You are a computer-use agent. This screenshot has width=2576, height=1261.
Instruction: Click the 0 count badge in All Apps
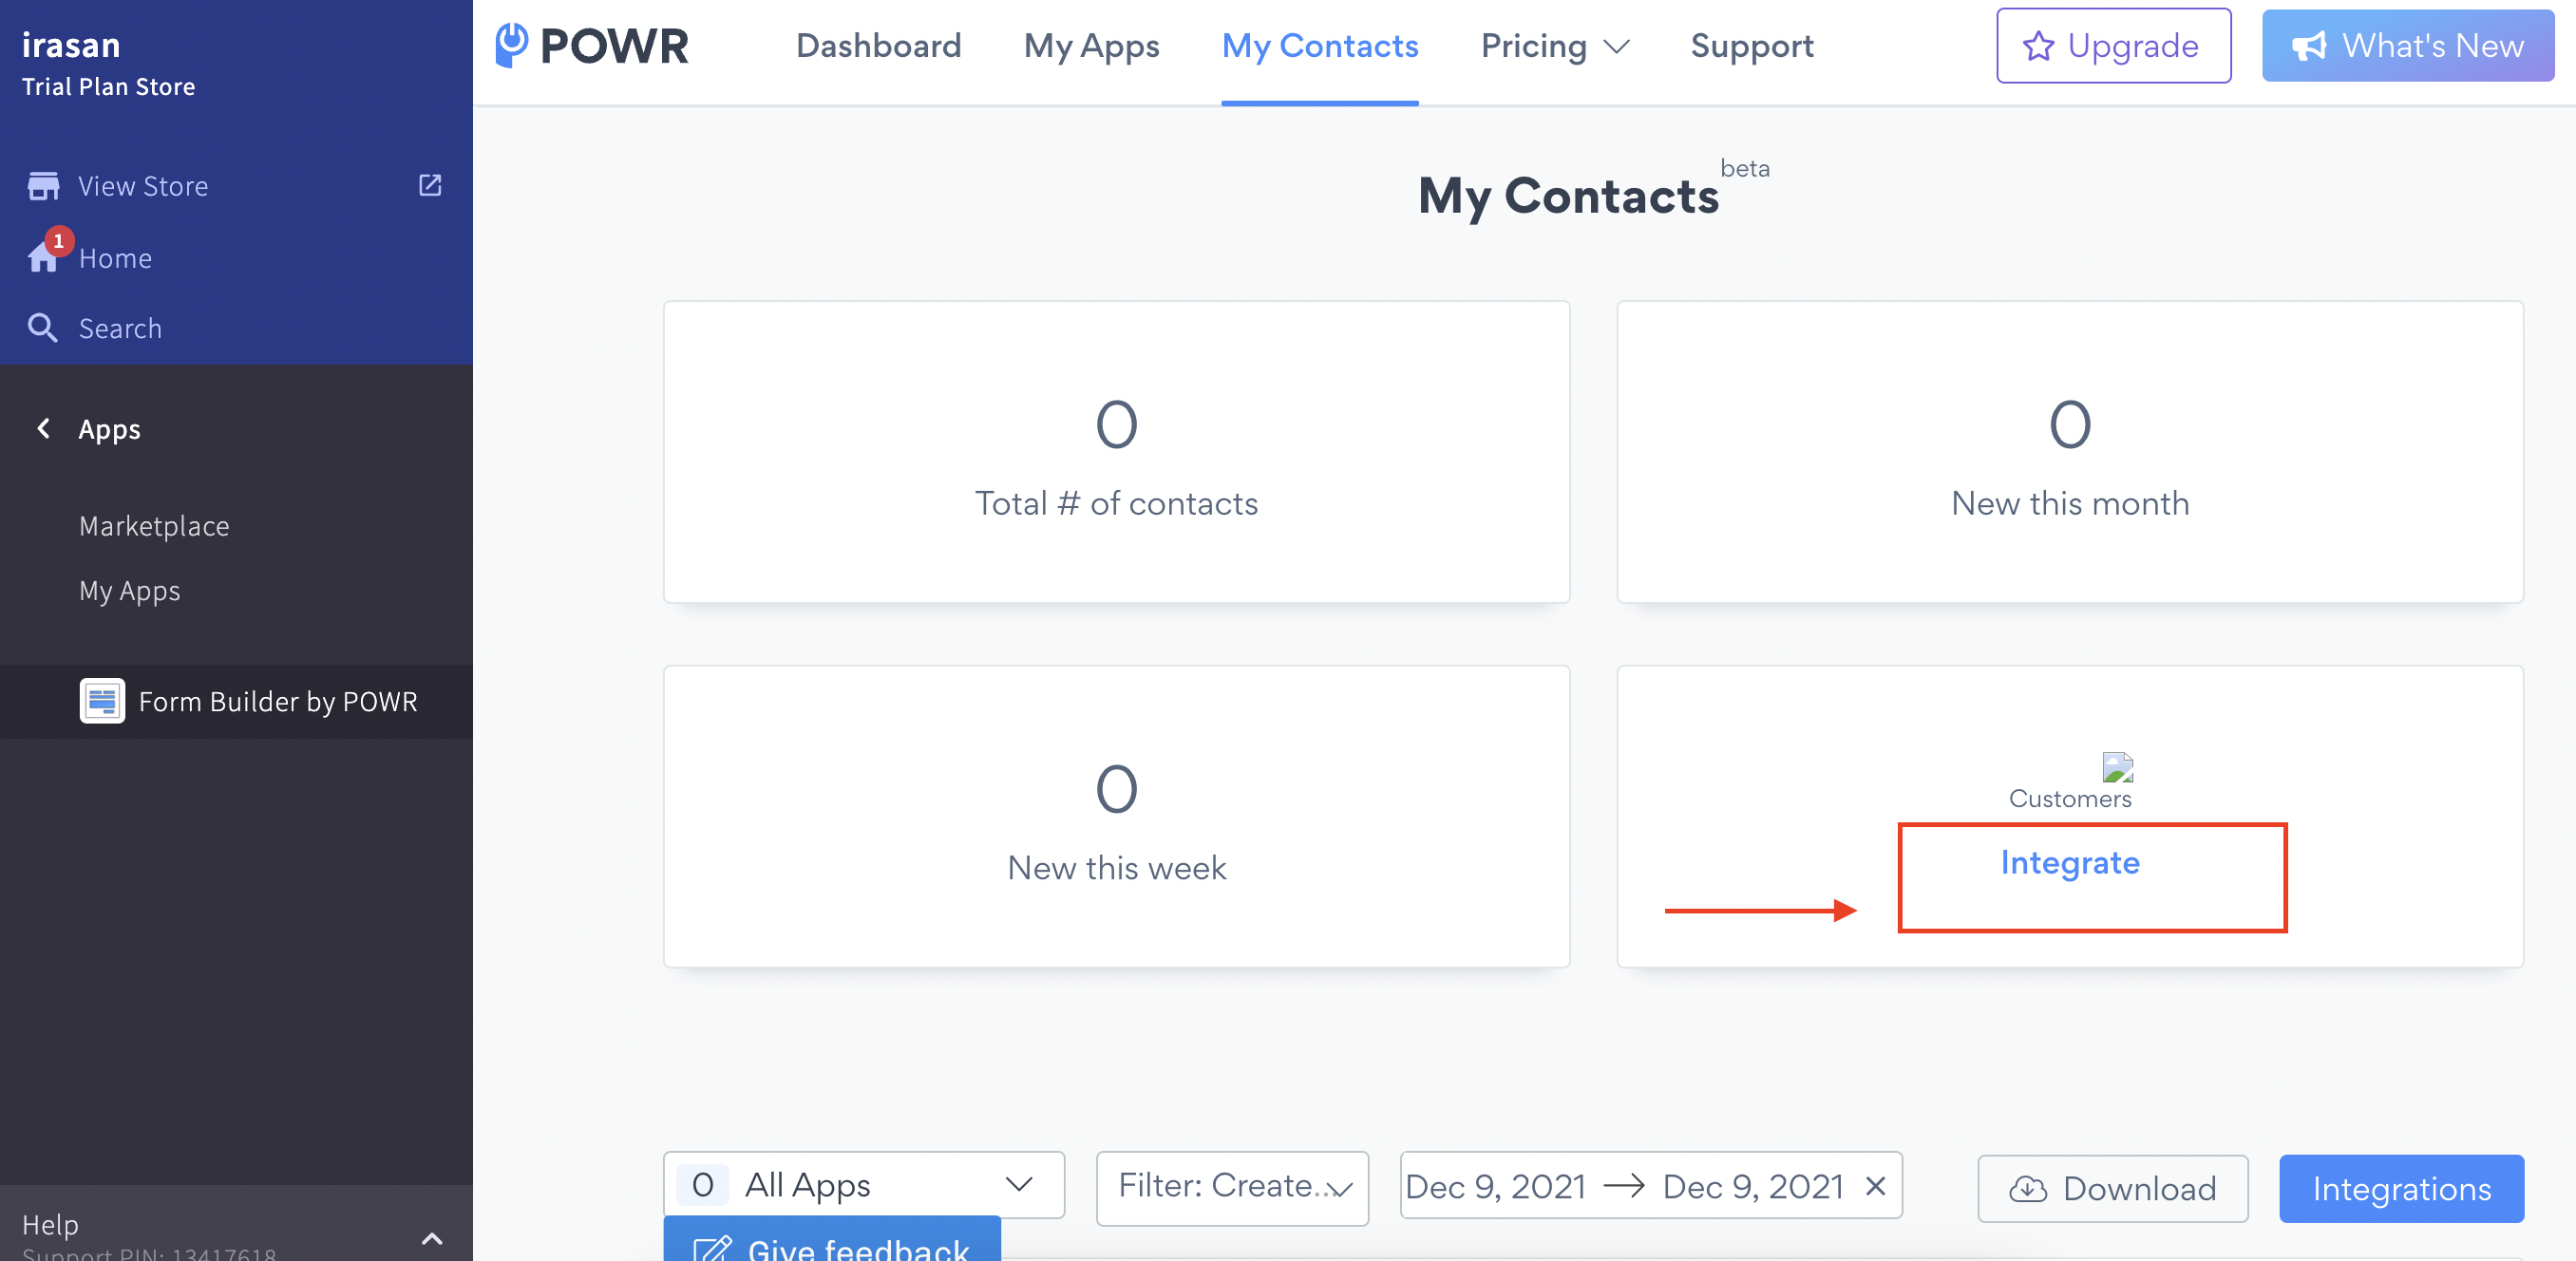(702, 1185)
